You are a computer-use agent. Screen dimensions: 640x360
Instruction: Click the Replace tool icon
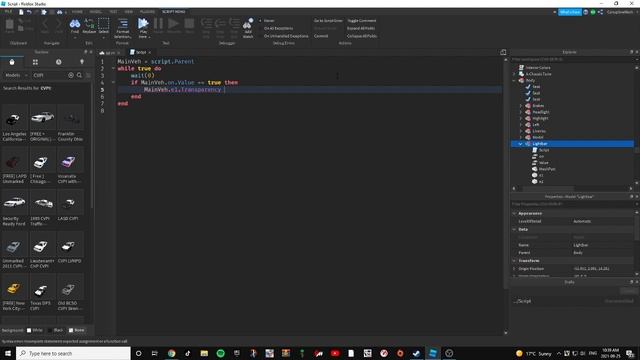(x=89, y=24)
